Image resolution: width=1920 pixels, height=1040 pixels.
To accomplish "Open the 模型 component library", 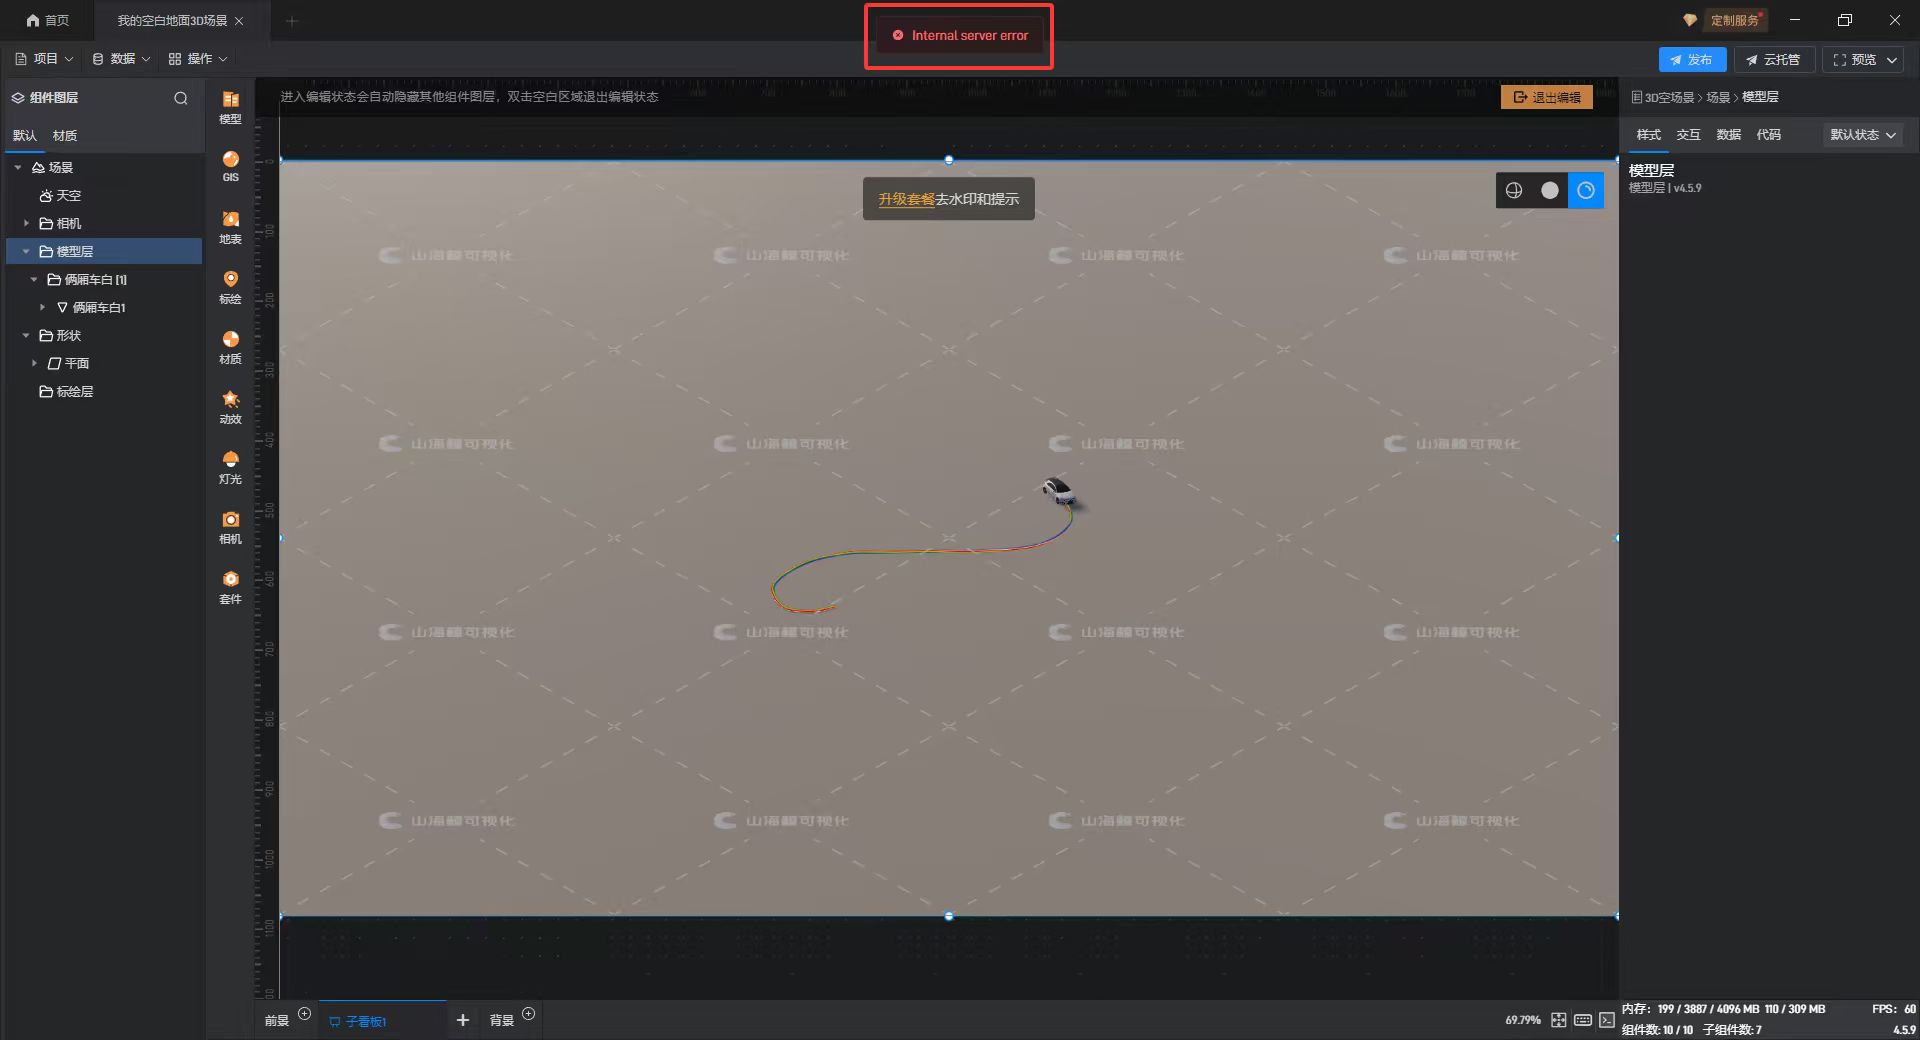I will pos(230,106).
